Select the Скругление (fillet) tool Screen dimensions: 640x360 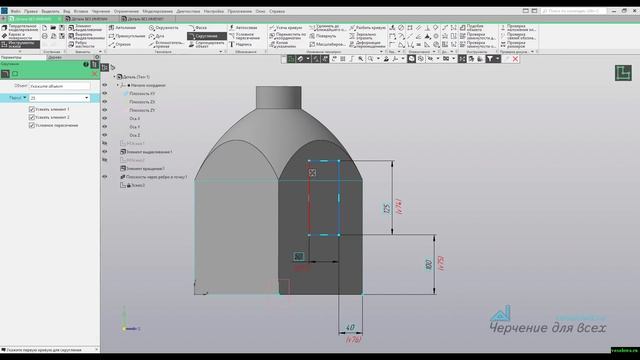click(207, 36)
